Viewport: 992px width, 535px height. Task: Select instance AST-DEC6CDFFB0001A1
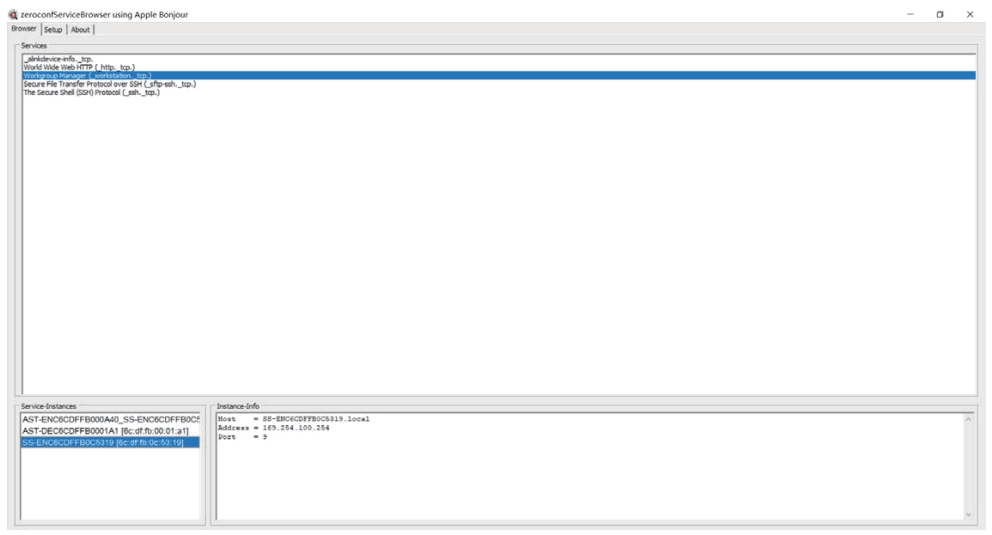[x=111, y=431]
